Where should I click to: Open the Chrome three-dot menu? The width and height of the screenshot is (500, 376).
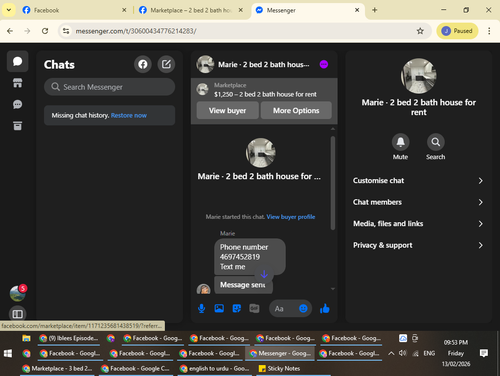tap(489, 31)
